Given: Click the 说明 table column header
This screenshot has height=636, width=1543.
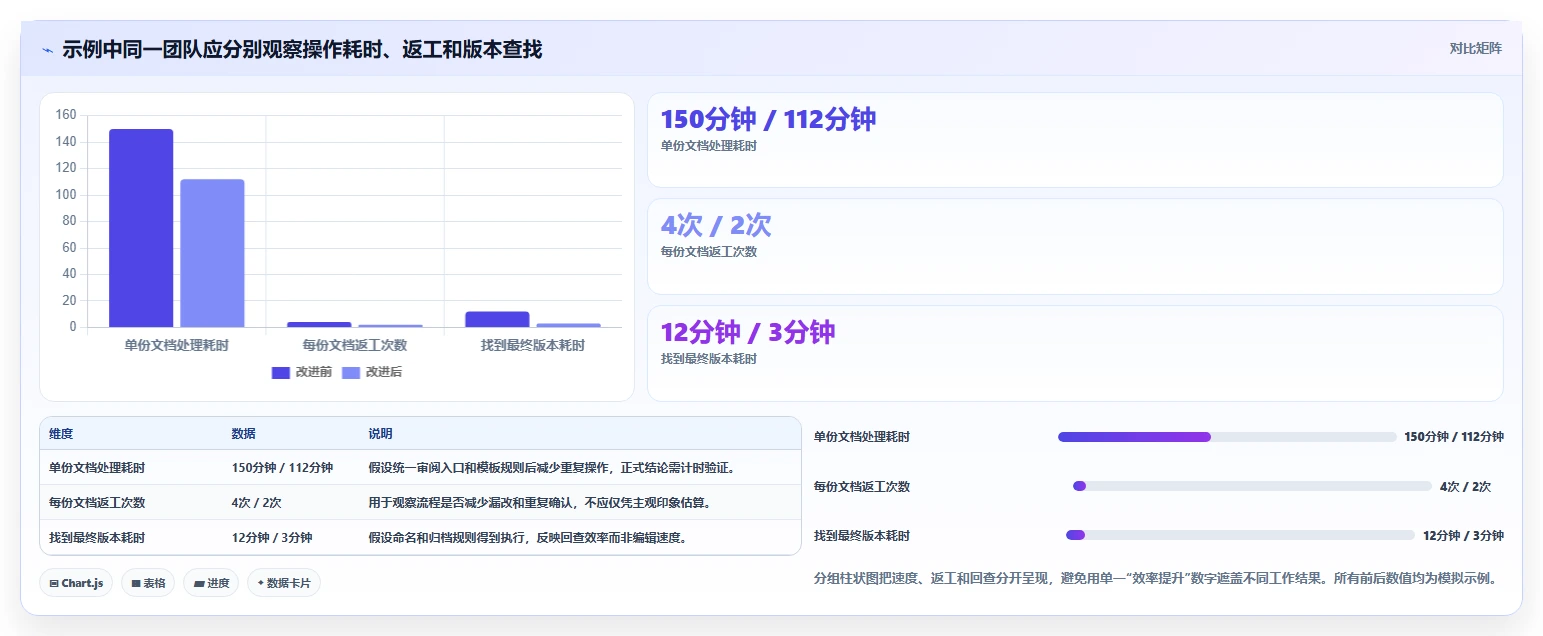Looking at the screenshot, I should (380, 434).
